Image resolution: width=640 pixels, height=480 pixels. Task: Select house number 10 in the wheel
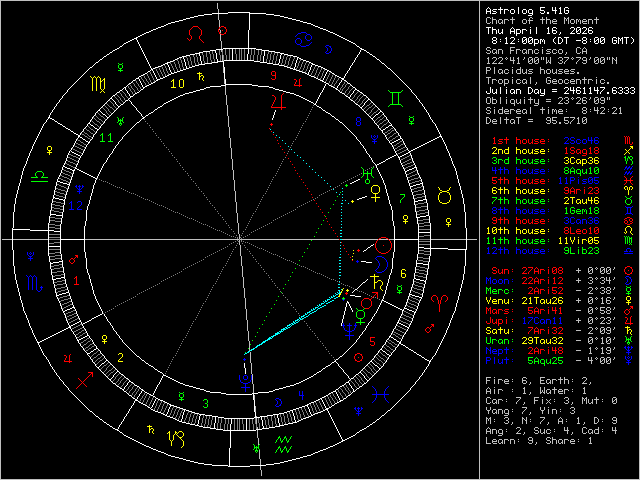pyautogui.click(x=177, y=84)
